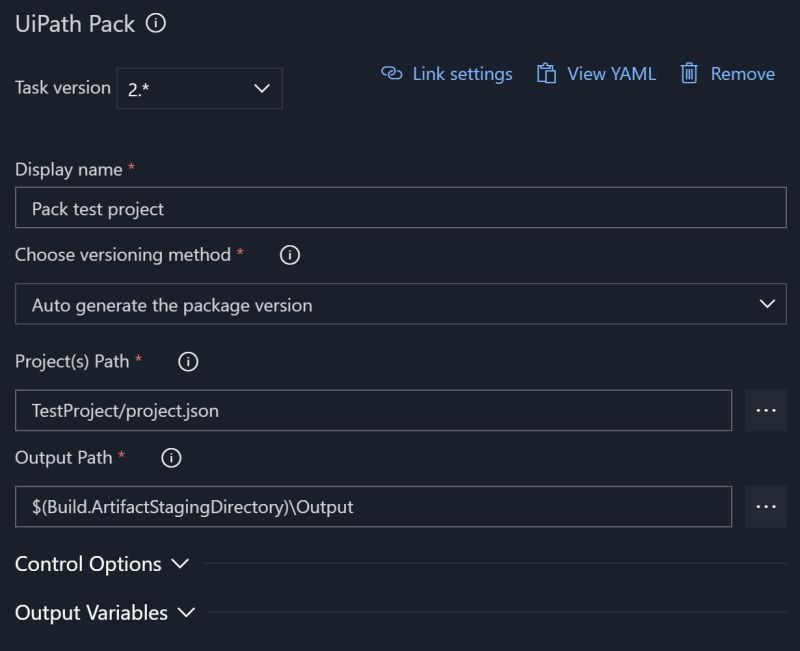
Task: Open the Task version dropdown
Action: click(x=200, y=88)
